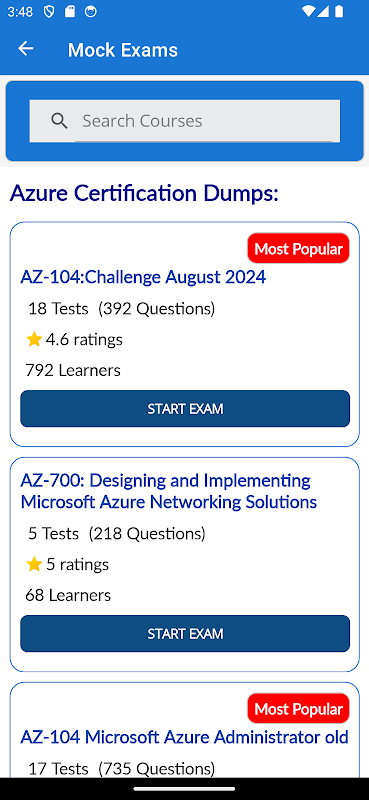369x800 pixels.
Task: Tap the battery icon in status bar
Action: tap(339, 11)
